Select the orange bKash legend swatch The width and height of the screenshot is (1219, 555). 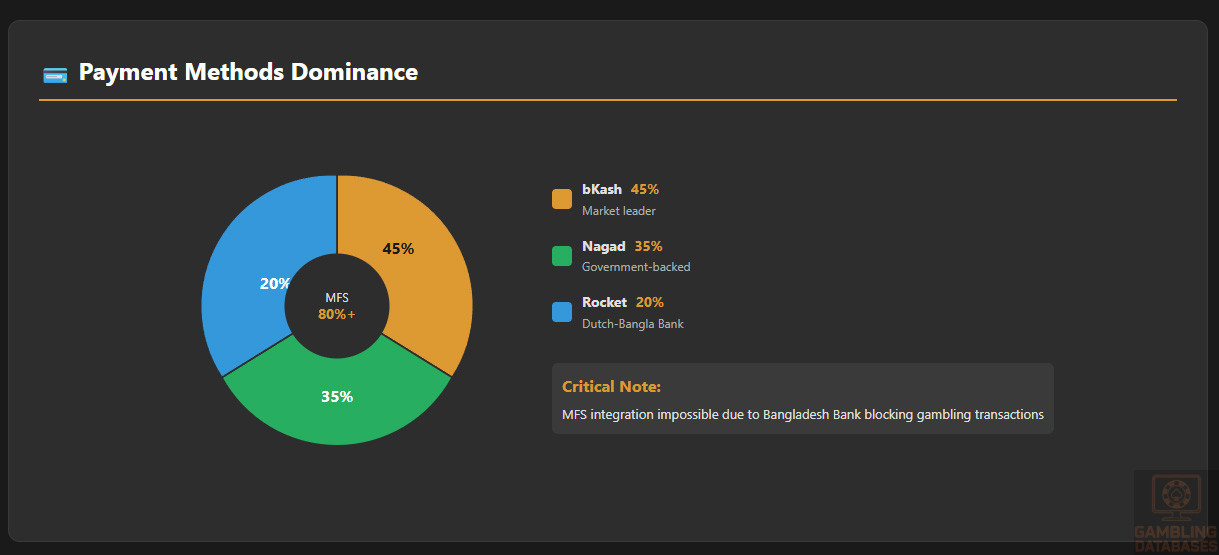coord(562,199)
